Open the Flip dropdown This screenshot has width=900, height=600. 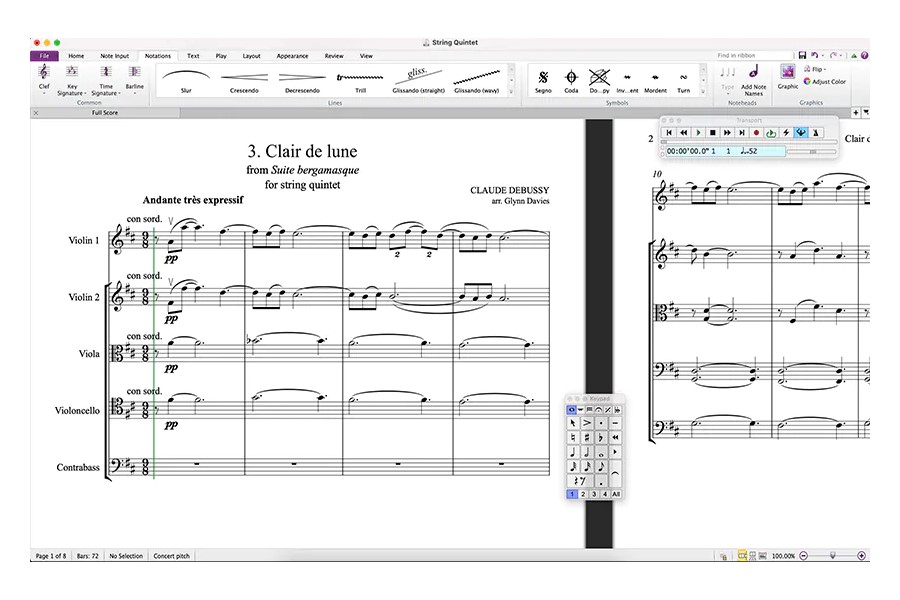click(x=815, y=69)
